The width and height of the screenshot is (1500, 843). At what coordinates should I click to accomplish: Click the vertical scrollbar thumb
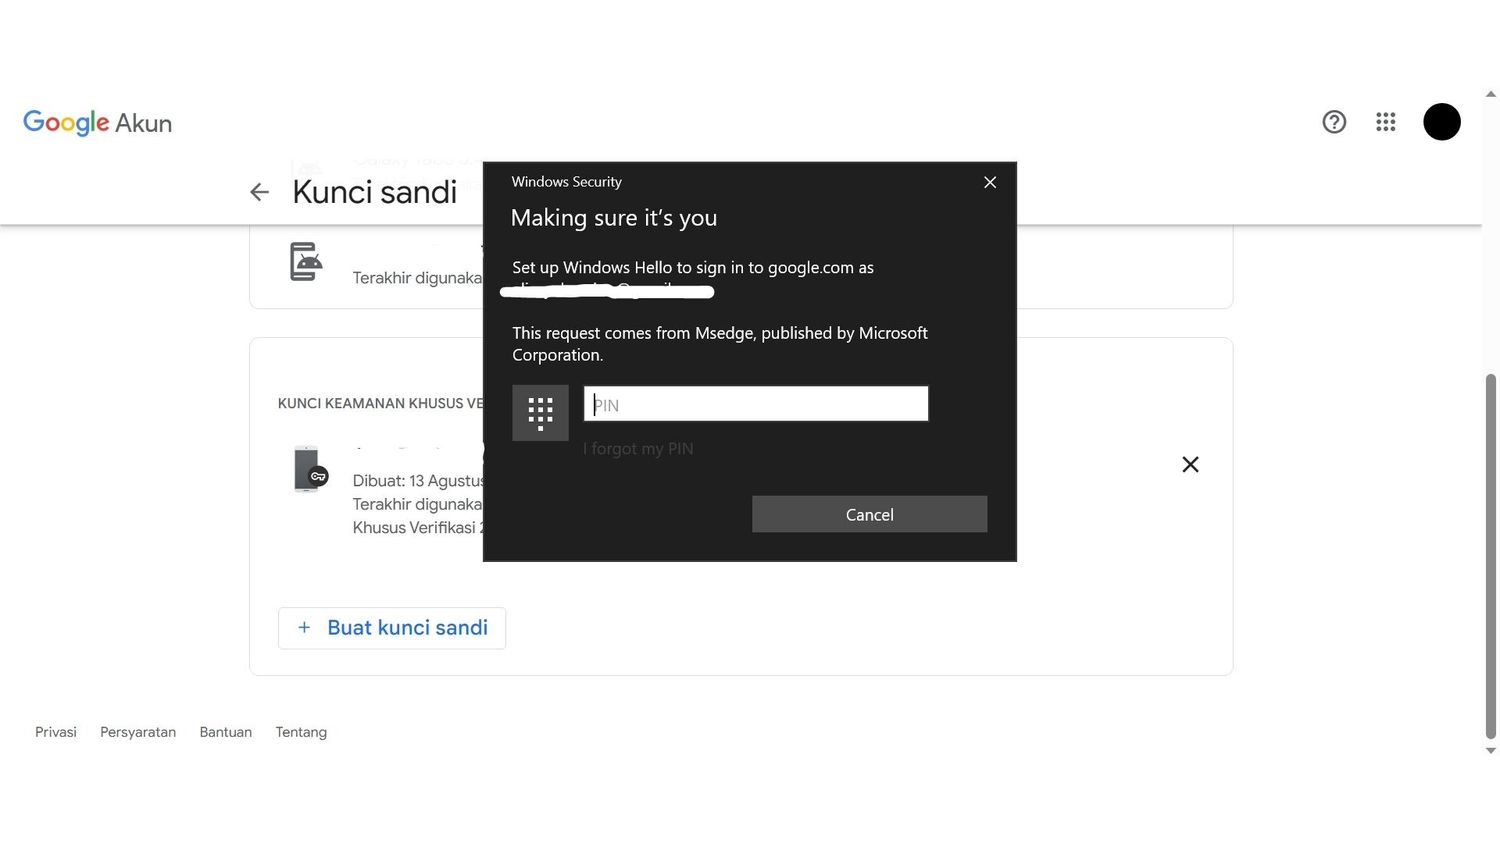[1490, 555]
